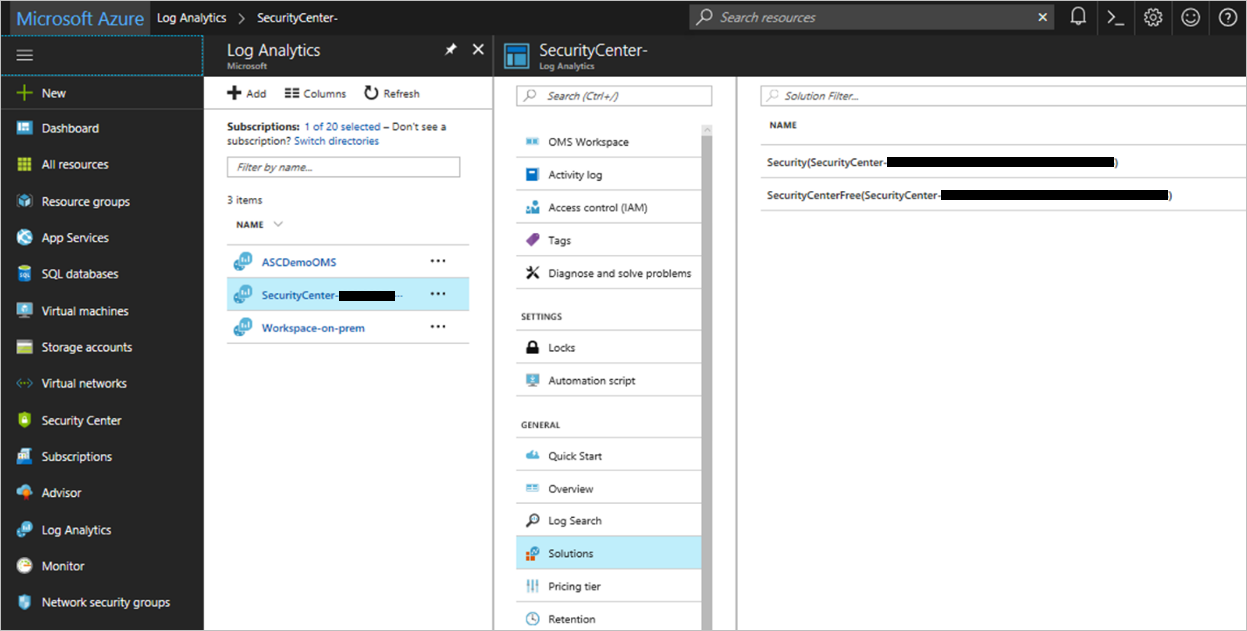Select Pricing tier menu item
Viewport: 1247px width, 631px height.
pyautogui.click(x=574, y=586)
